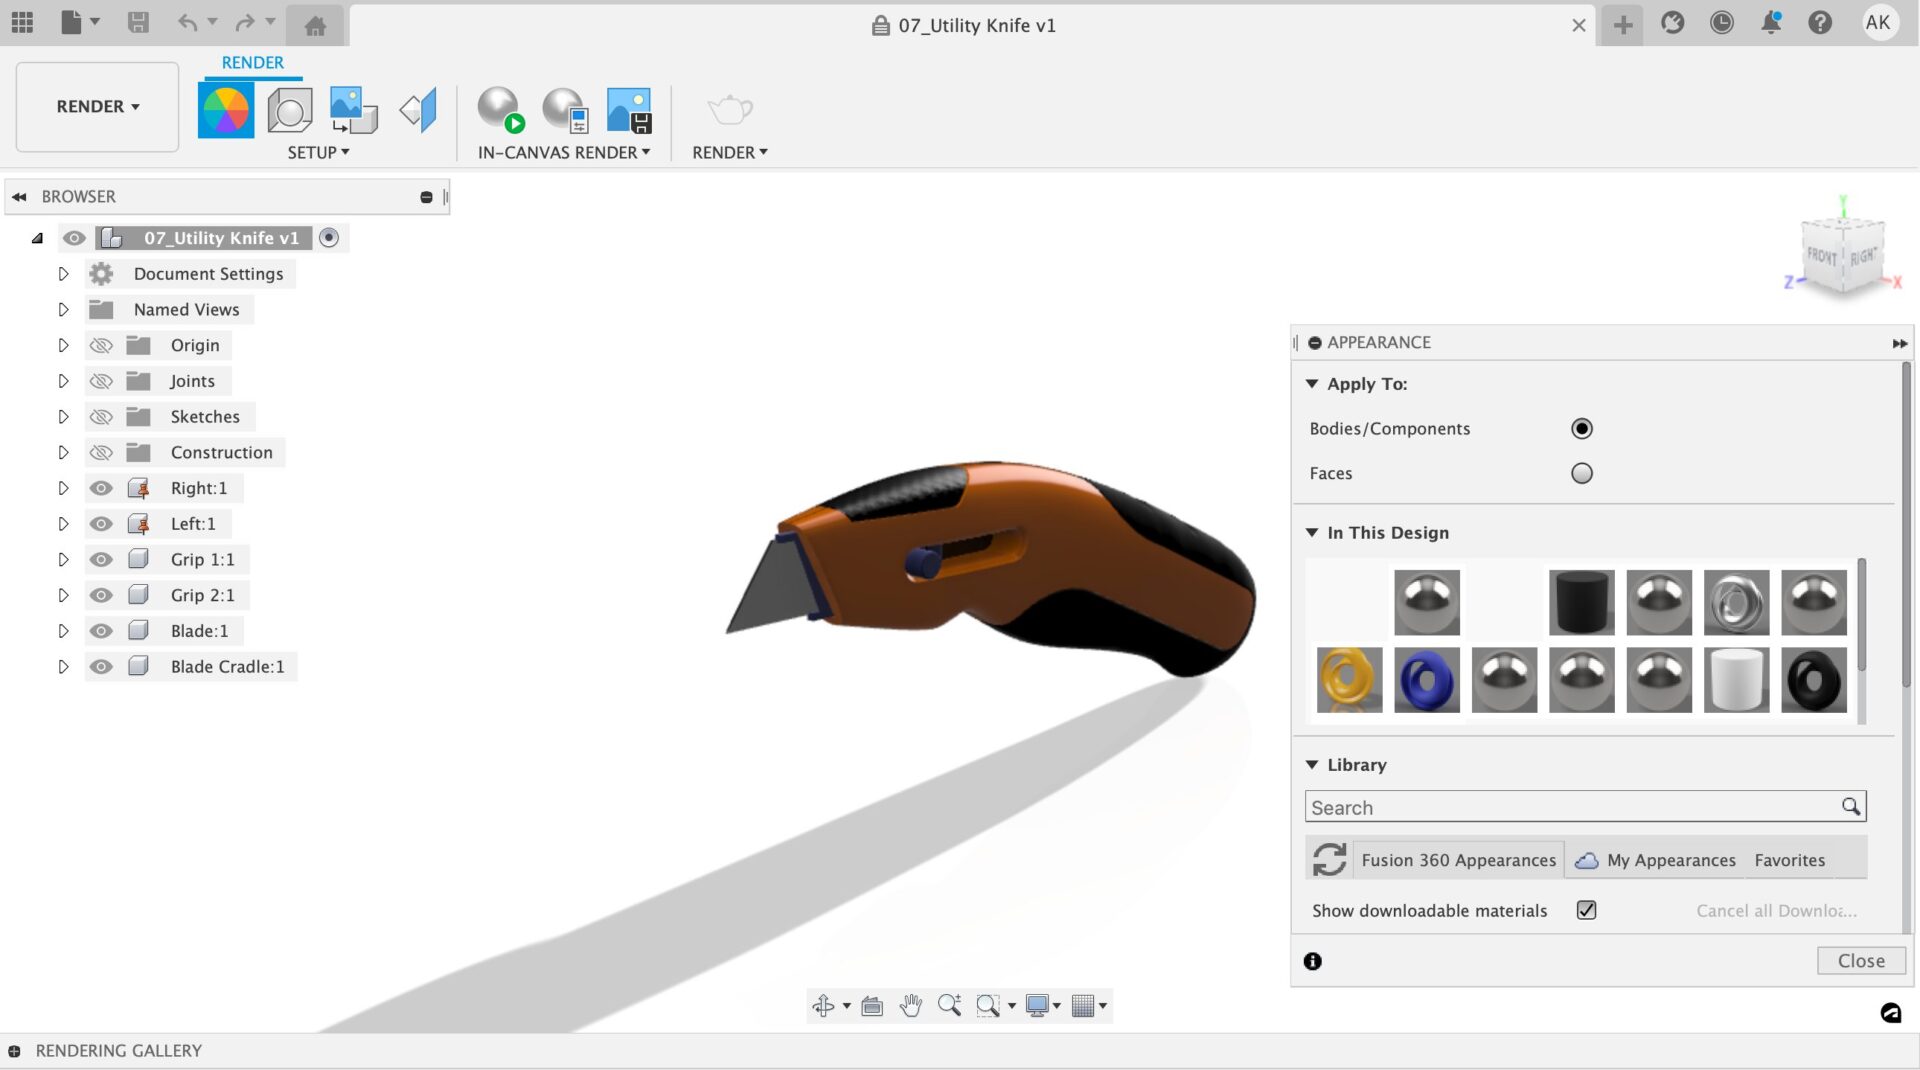Open the RENDER workspace menu
The height and width of the screenshot is (1070, 1920).
[96, 106]
